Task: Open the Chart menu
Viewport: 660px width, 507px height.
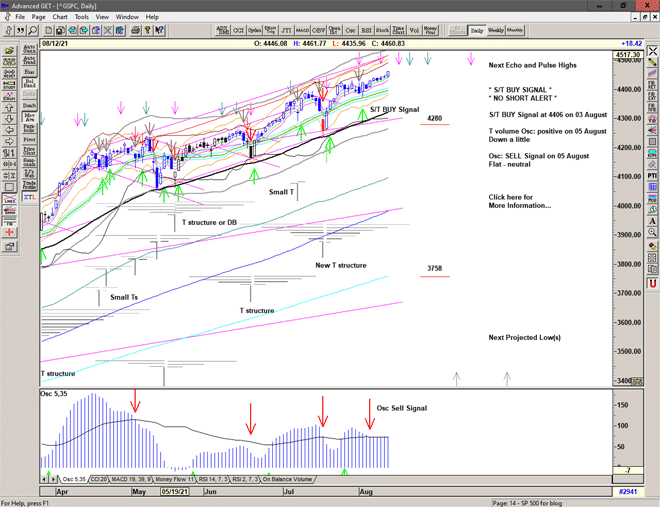Action: pos(60,17)
